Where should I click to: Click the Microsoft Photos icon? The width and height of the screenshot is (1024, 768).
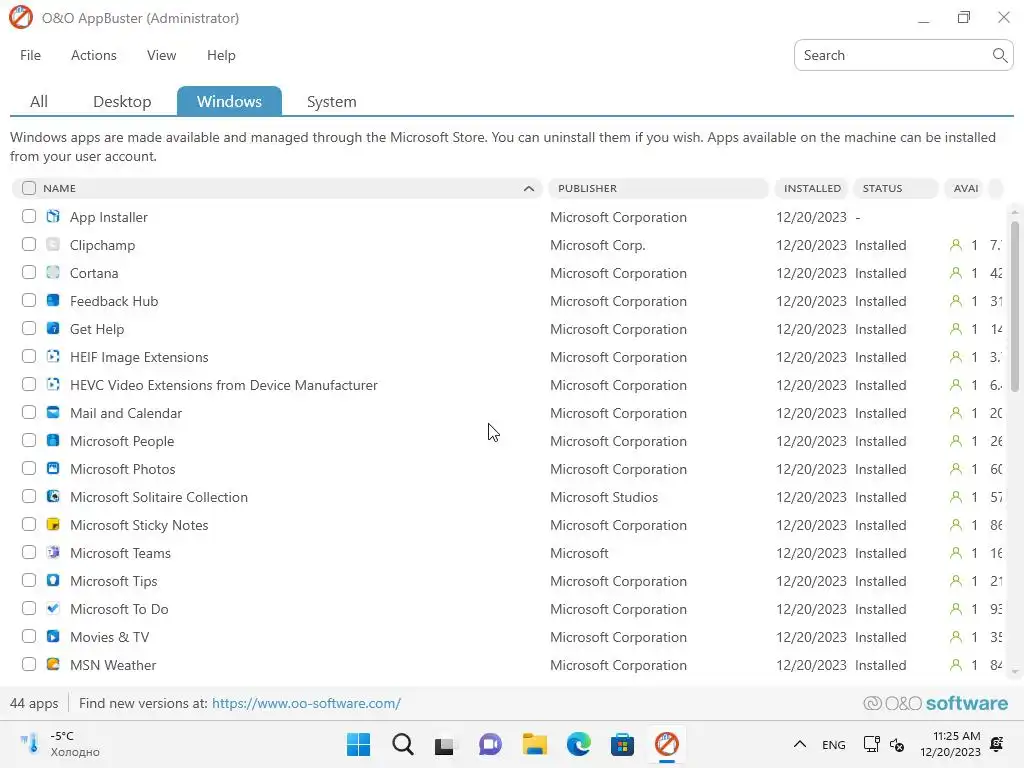click(53, 469)
